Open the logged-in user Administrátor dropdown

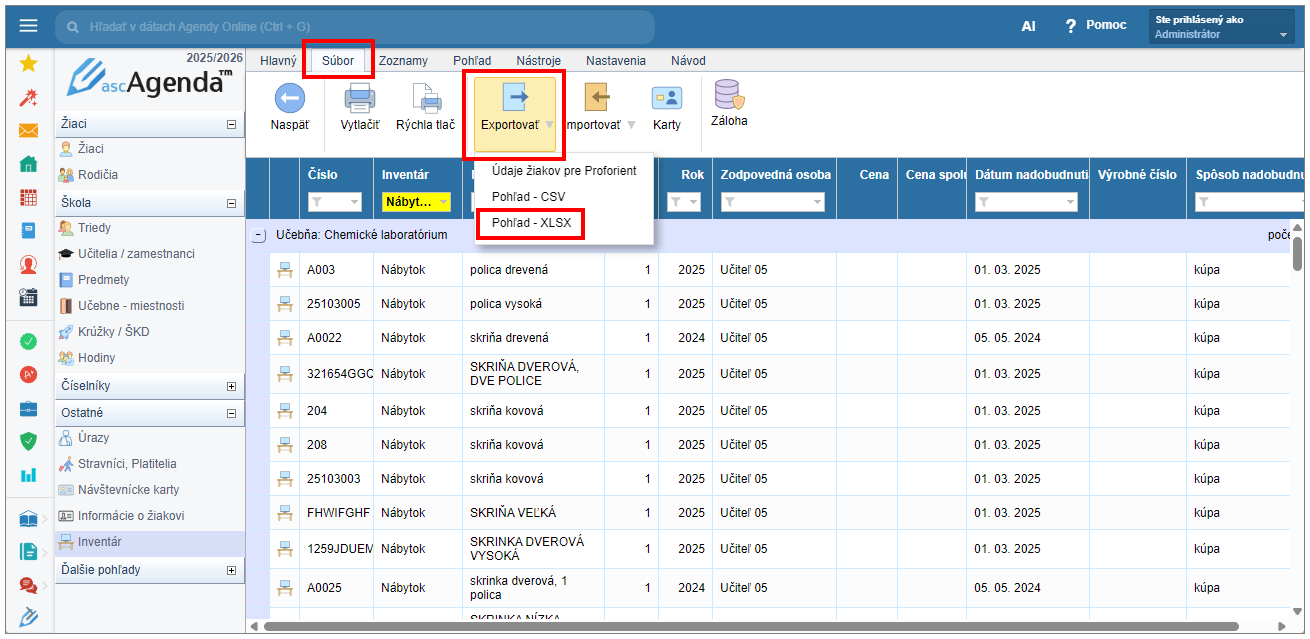click(x=1223, y=27)
